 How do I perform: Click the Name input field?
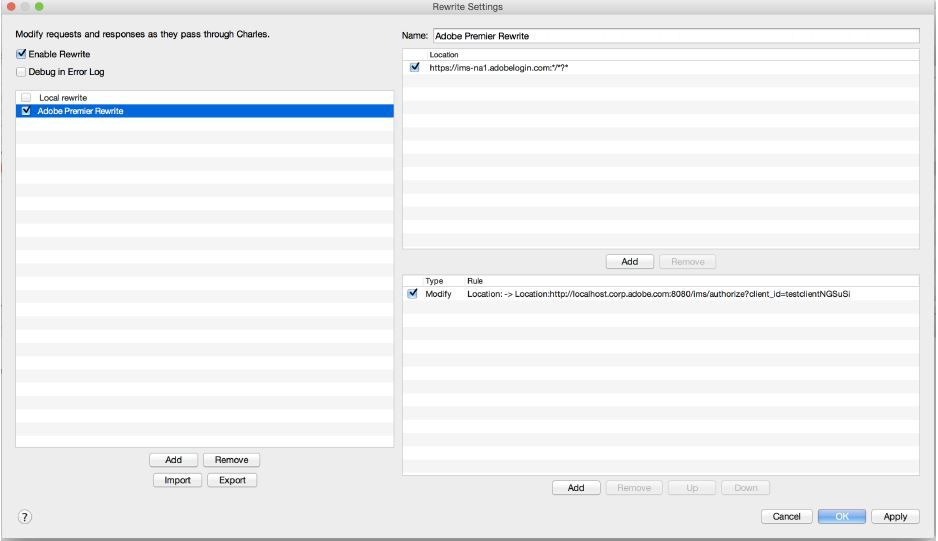676,36
